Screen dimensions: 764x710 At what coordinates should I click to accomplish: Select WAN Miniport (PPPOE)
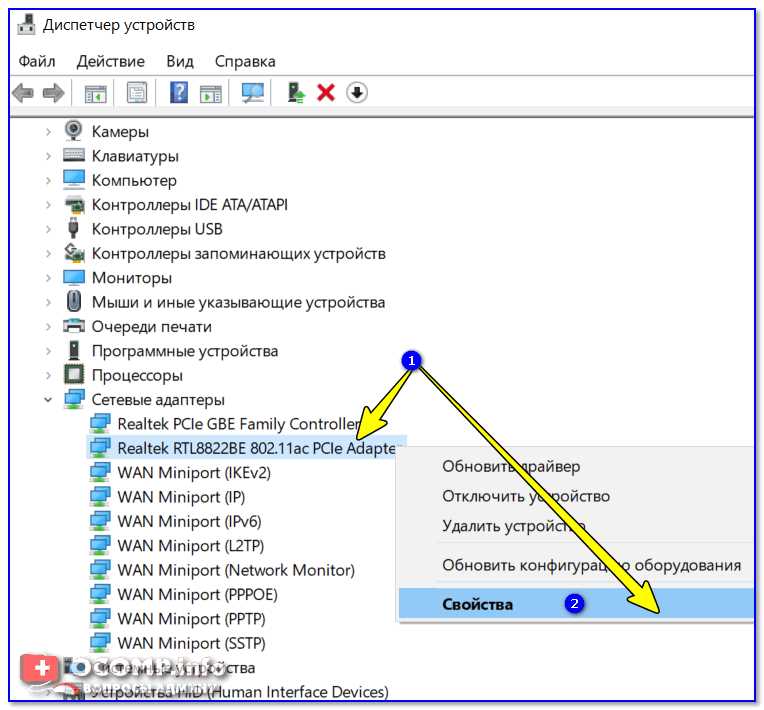197,595
